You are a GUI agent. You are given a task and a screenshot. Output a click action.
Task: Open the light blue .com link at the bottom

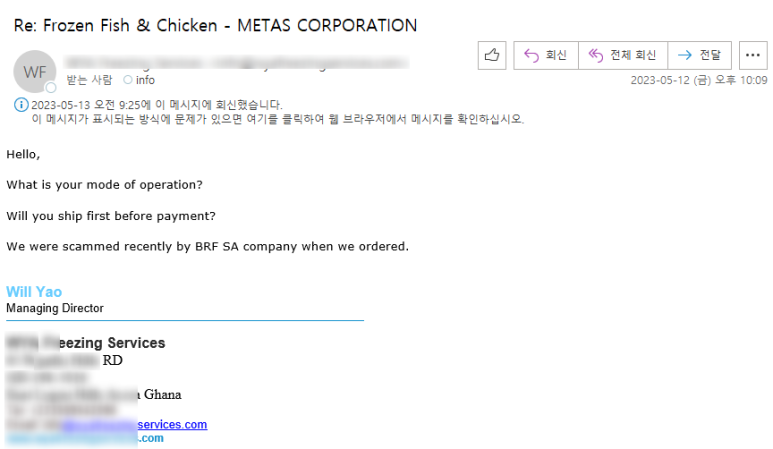[x=150, y=438]
